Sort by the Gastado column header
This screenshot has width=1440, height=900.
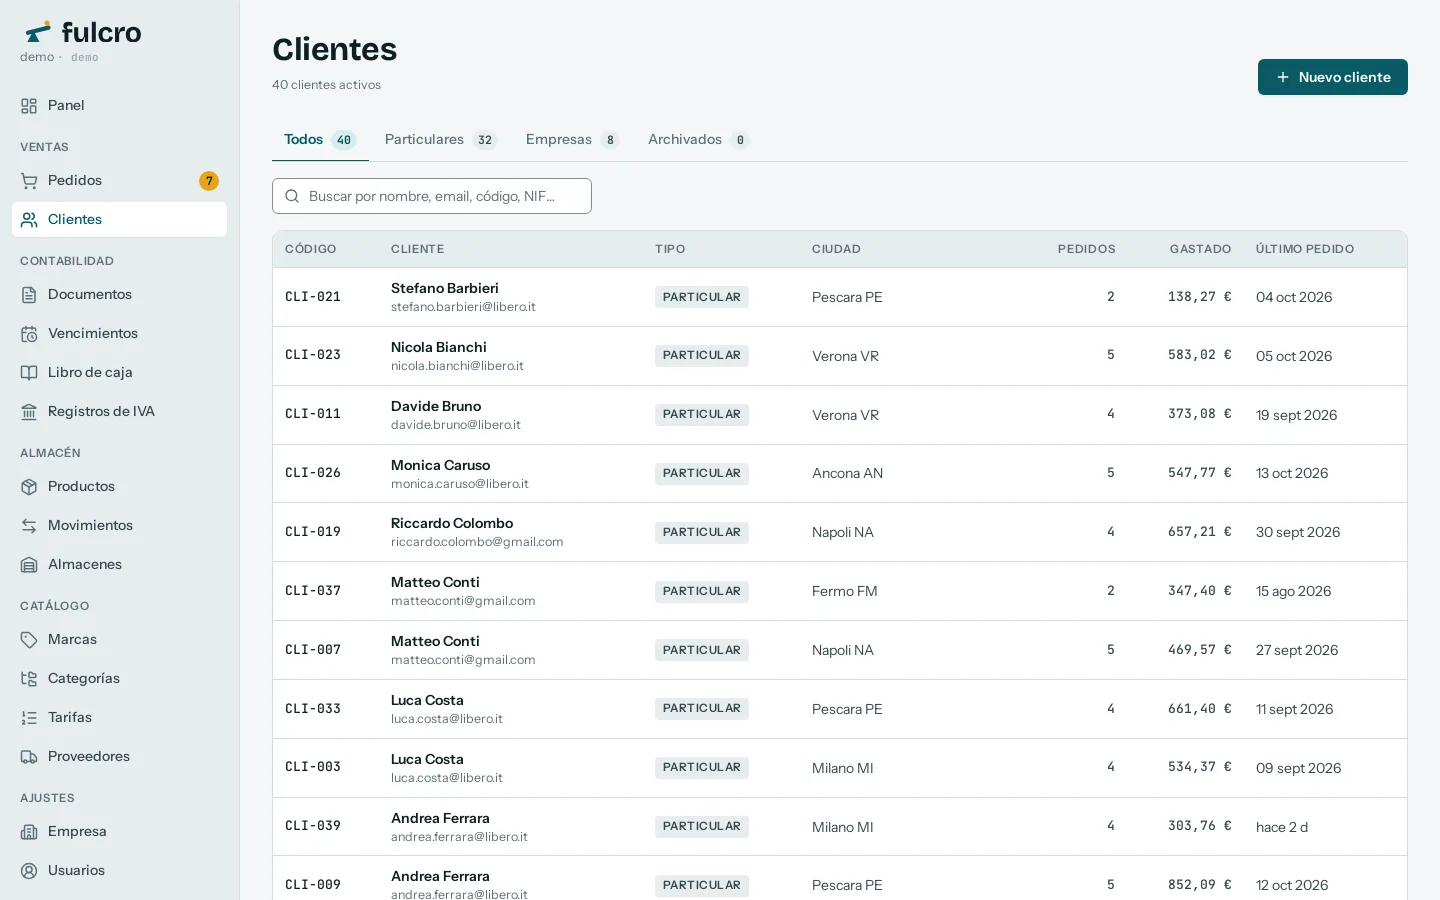click(x=1200, y=249)
